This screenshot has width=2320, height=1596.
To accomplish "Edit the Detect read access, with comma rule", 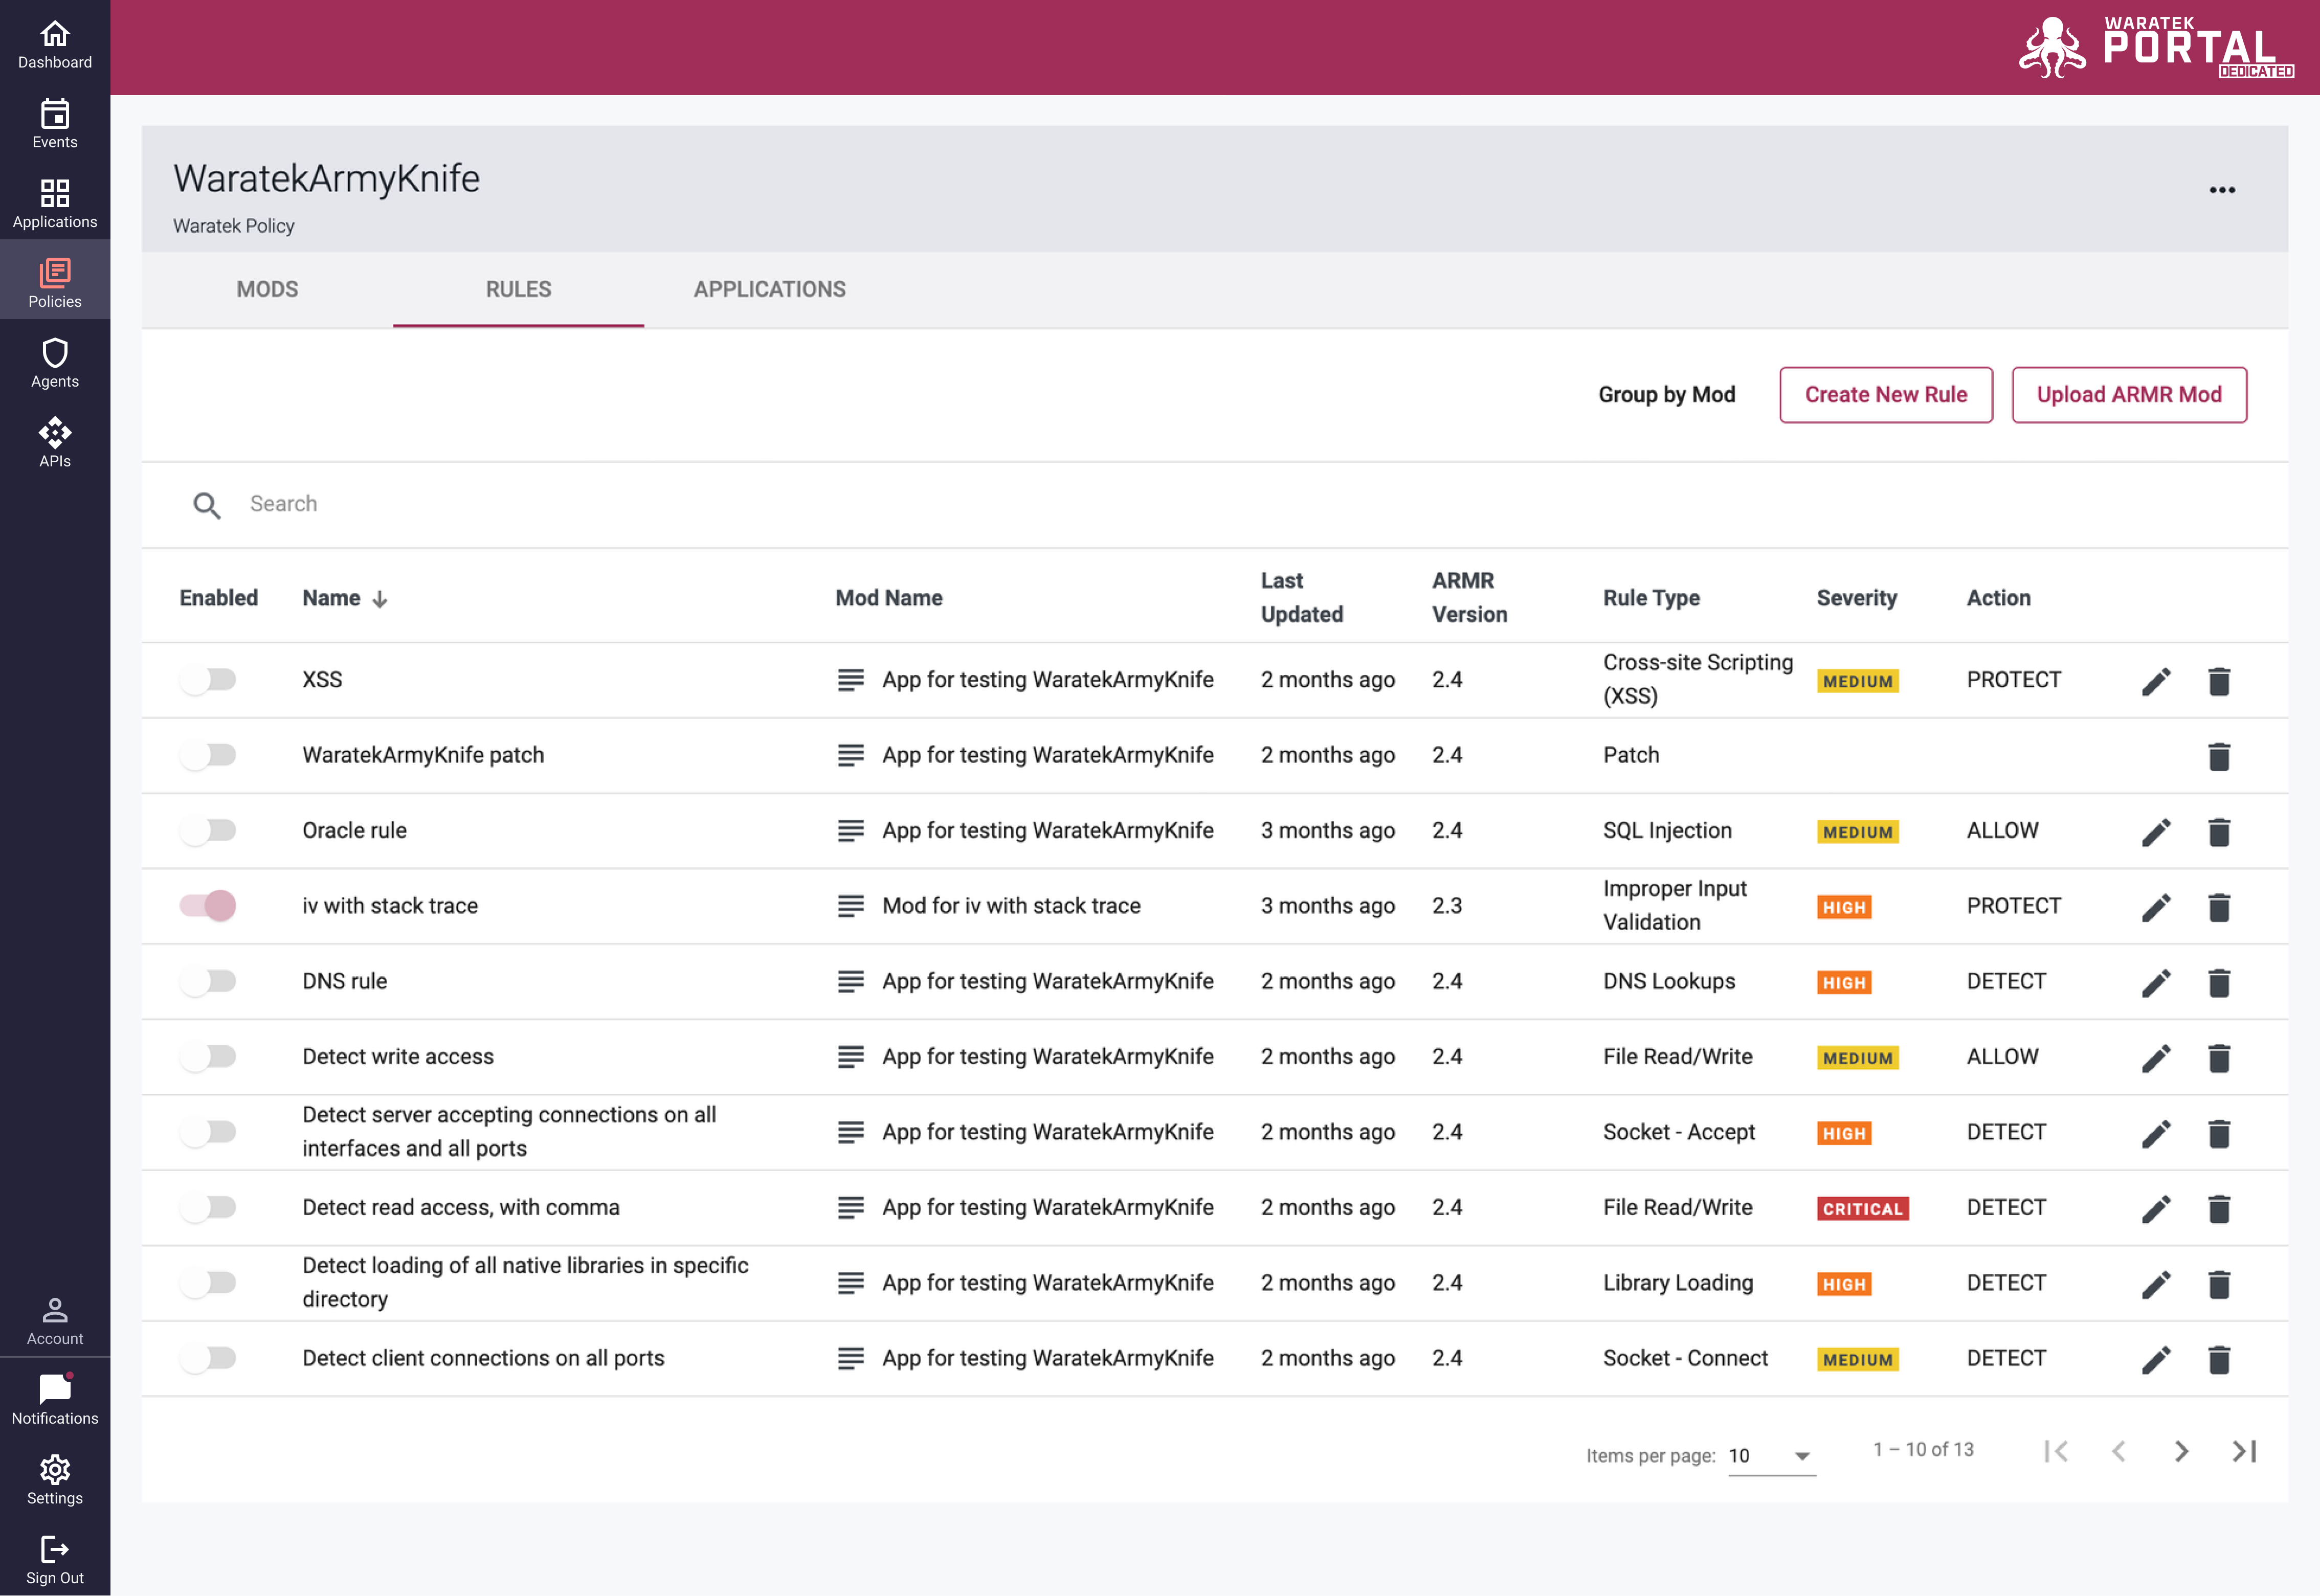I will point(2156,1209).
